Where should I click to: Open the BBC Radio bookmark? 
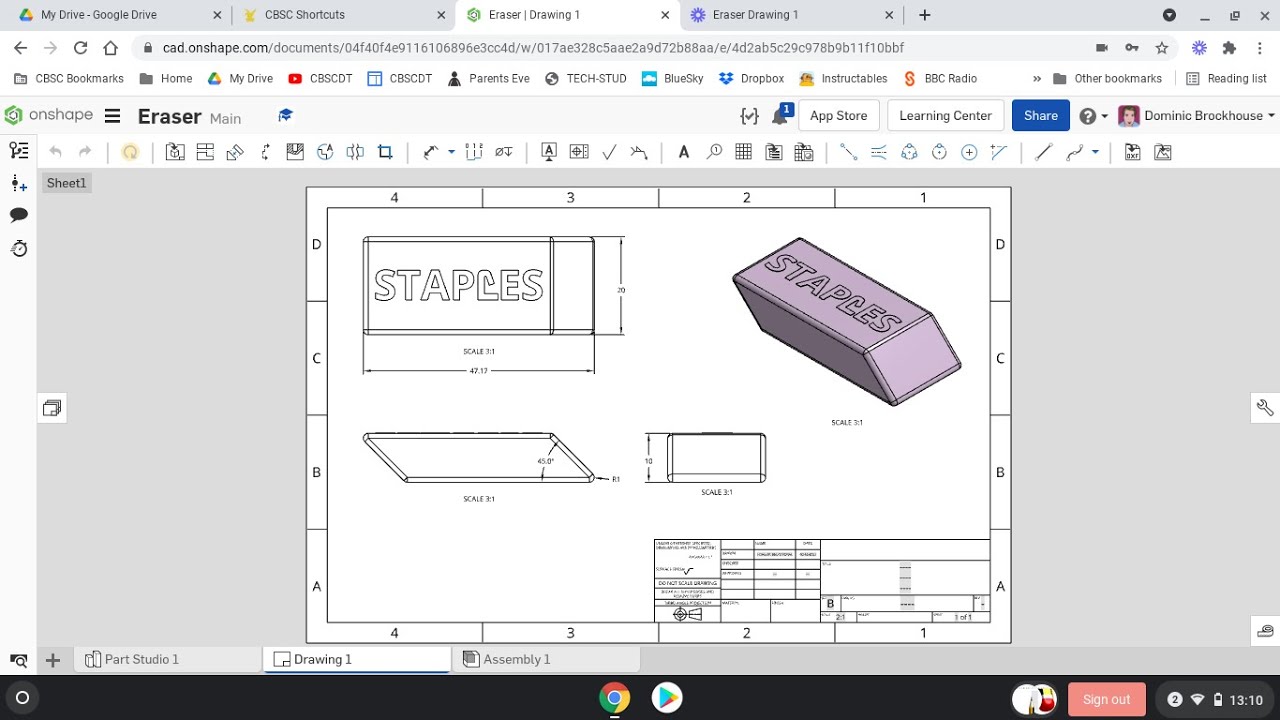[x=939, y=78]
